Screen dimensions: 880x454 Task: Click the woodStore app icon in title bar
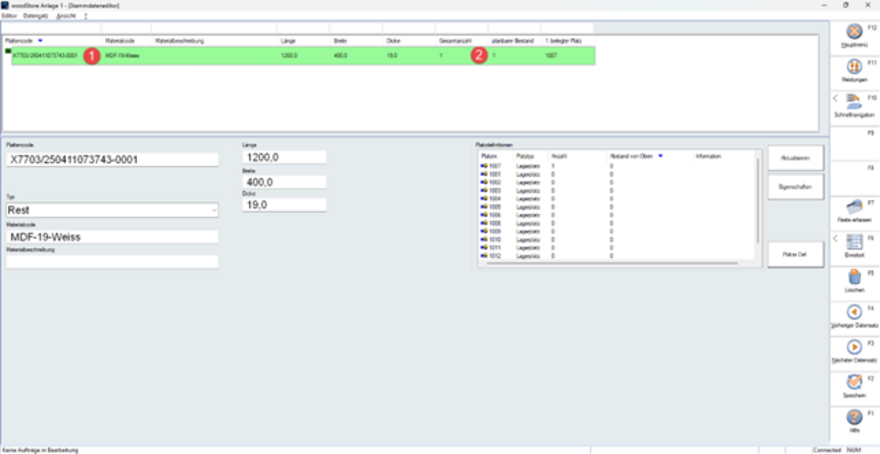(5, 5)
